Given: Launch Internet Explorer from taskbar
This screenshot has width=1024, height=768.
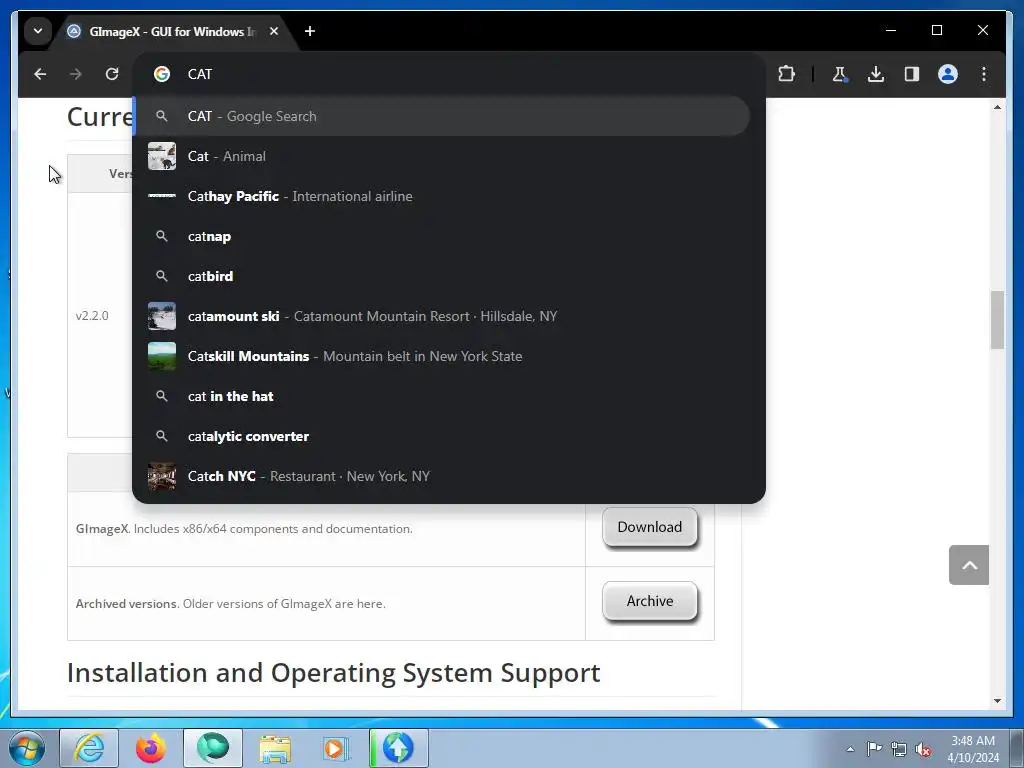Looking at the screenshot, I should 89,748.
